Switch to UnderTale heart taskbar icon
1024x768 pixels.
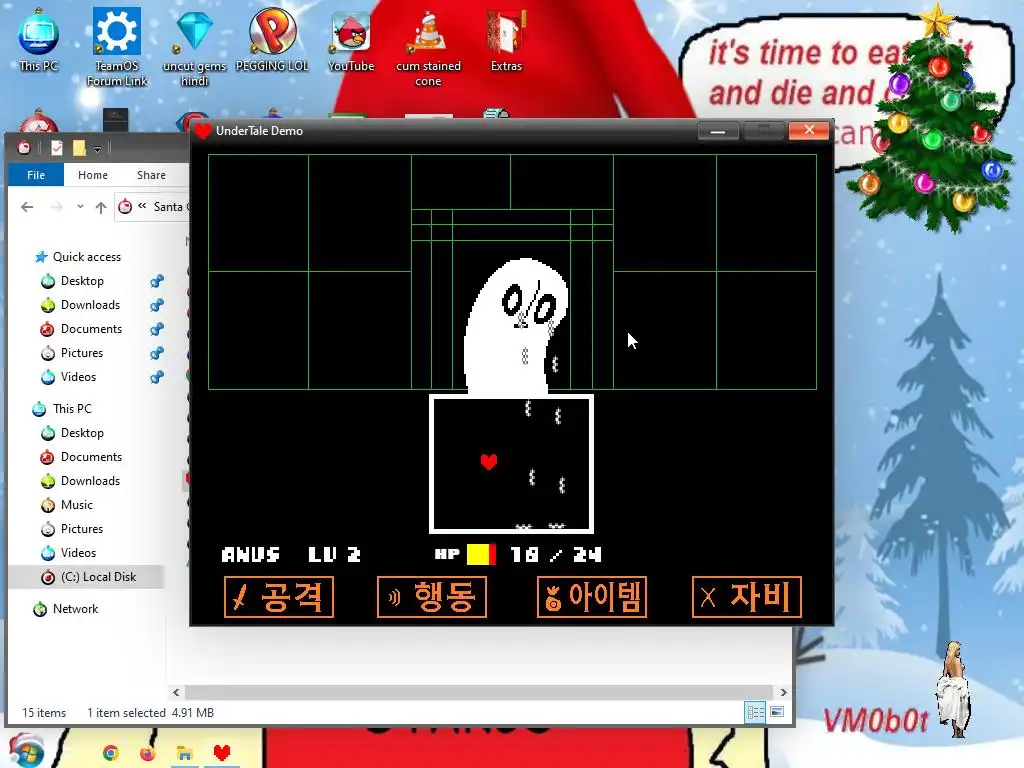coord(222,753)
